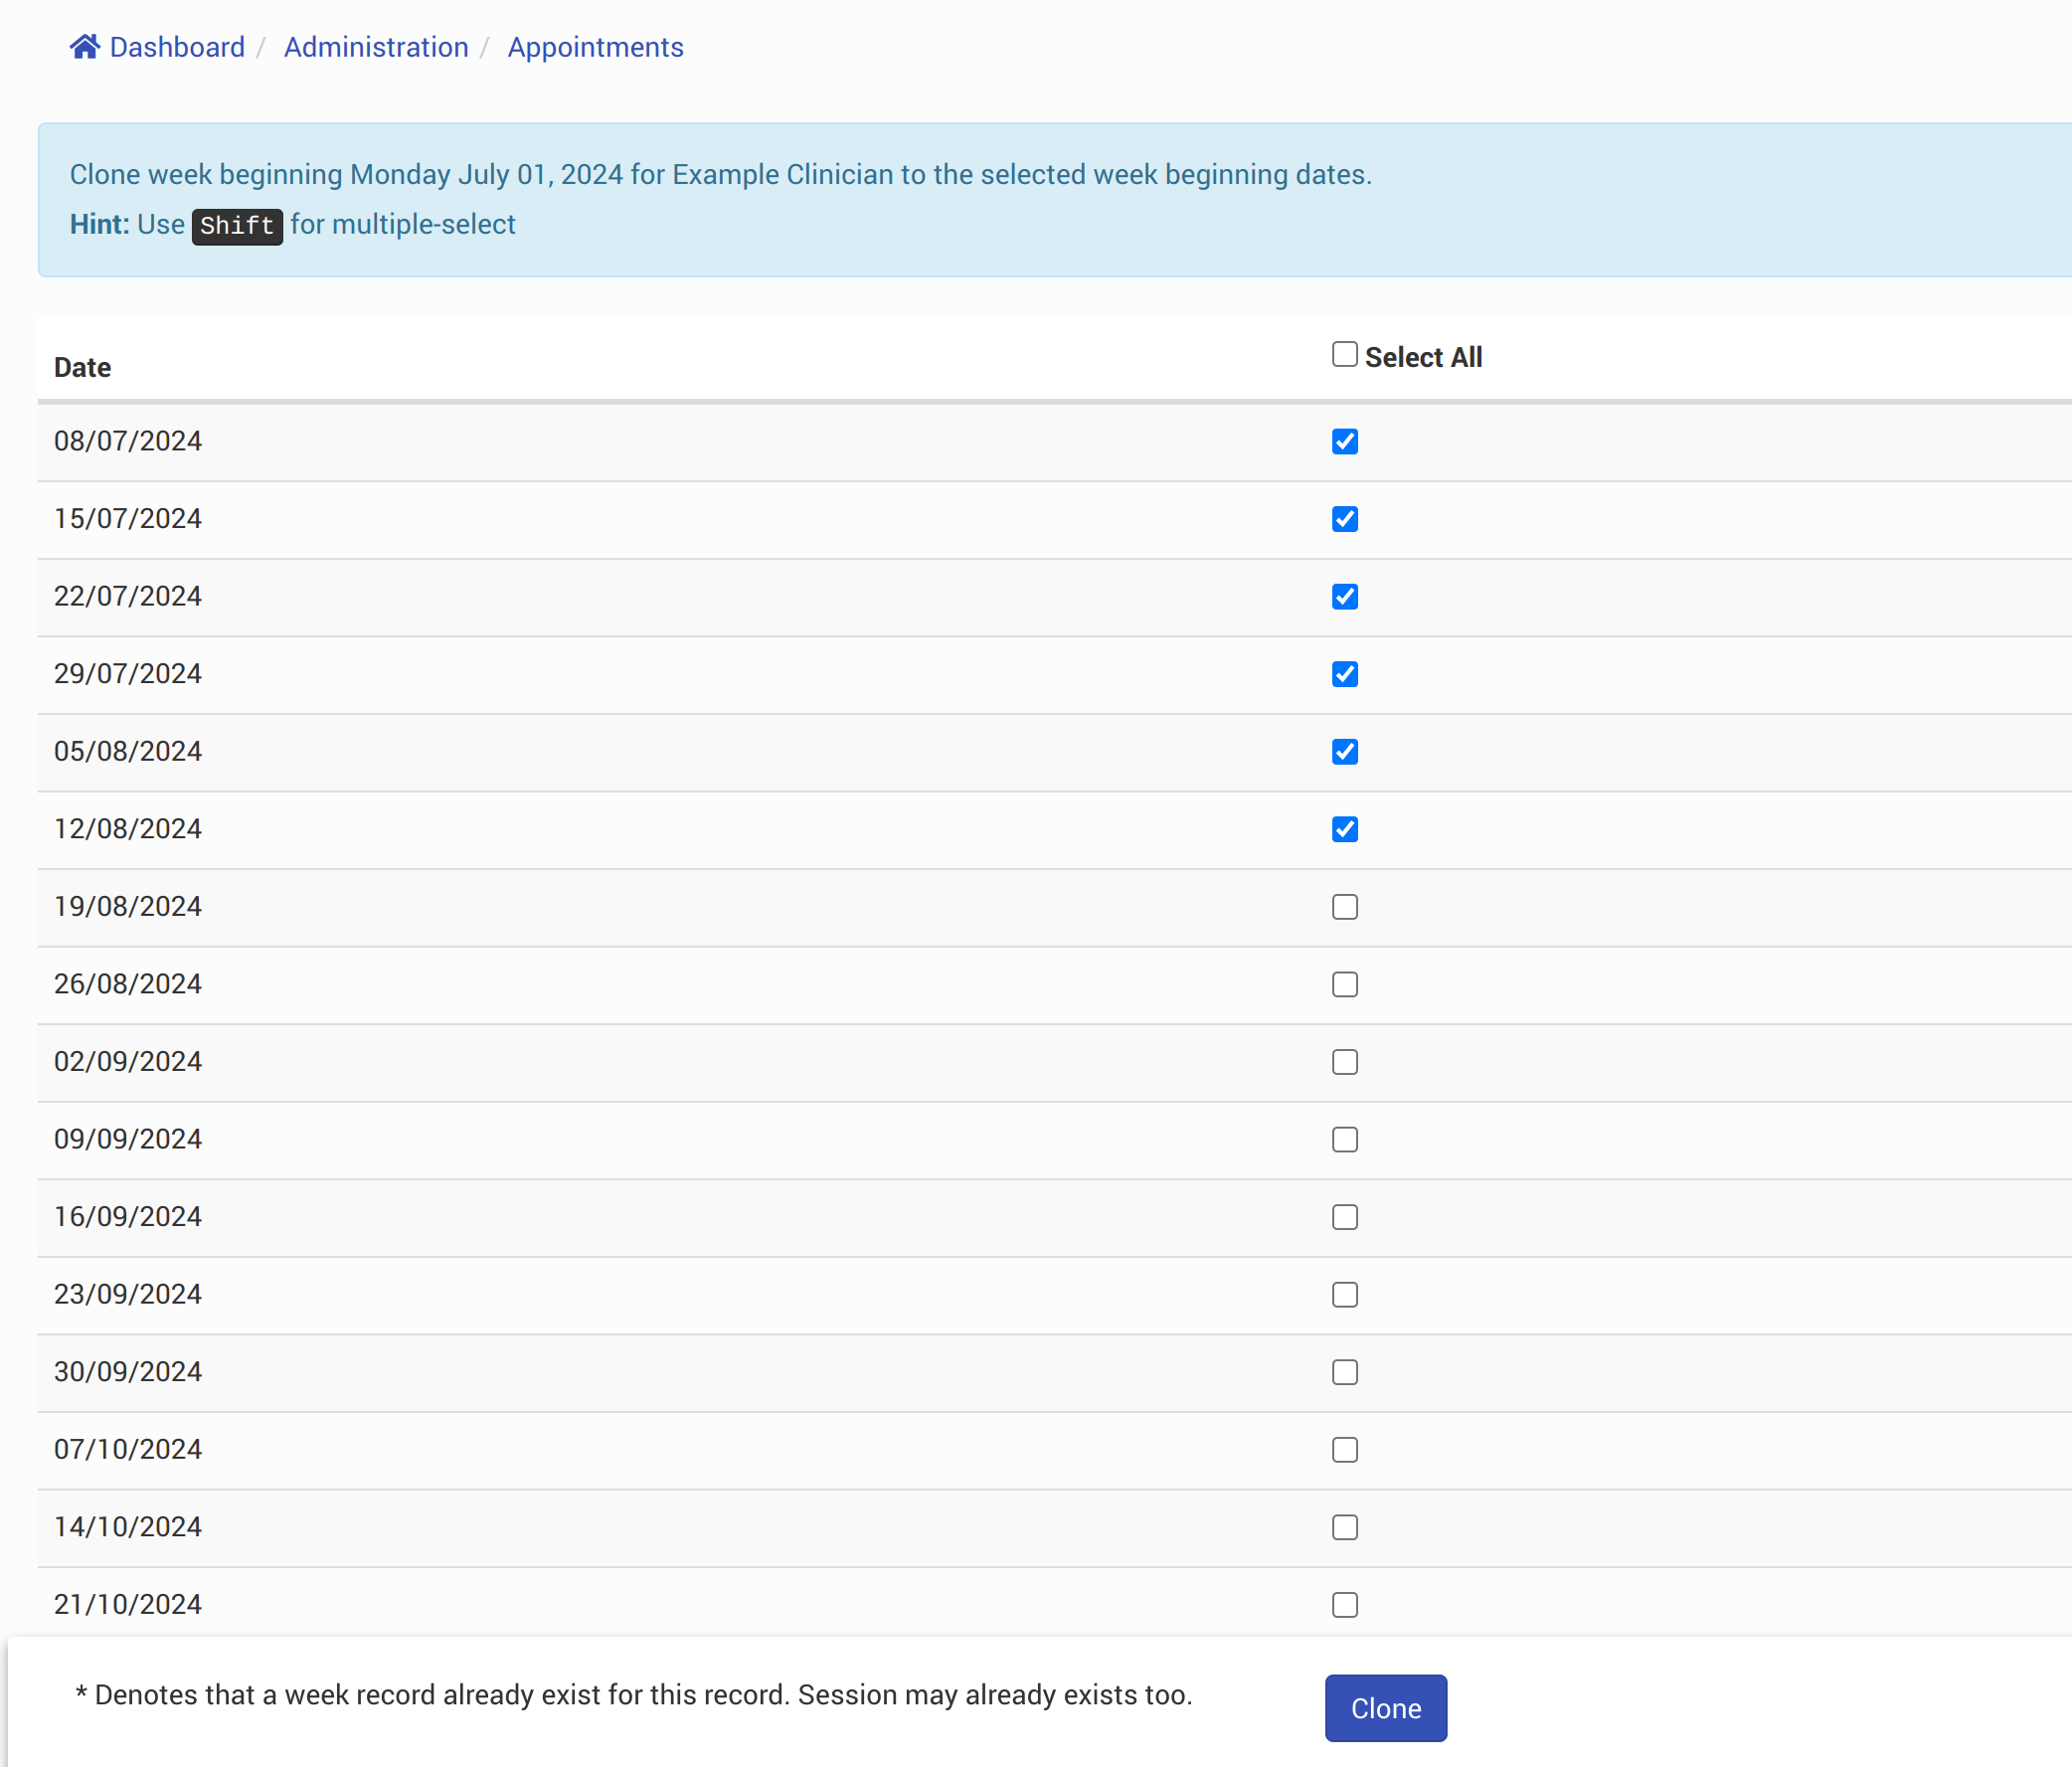The height and width of the screenshot is (1767, 2072).
Task: Tick the Select All checkbox
Action: pyautogui.click(x=1344, y=355)
